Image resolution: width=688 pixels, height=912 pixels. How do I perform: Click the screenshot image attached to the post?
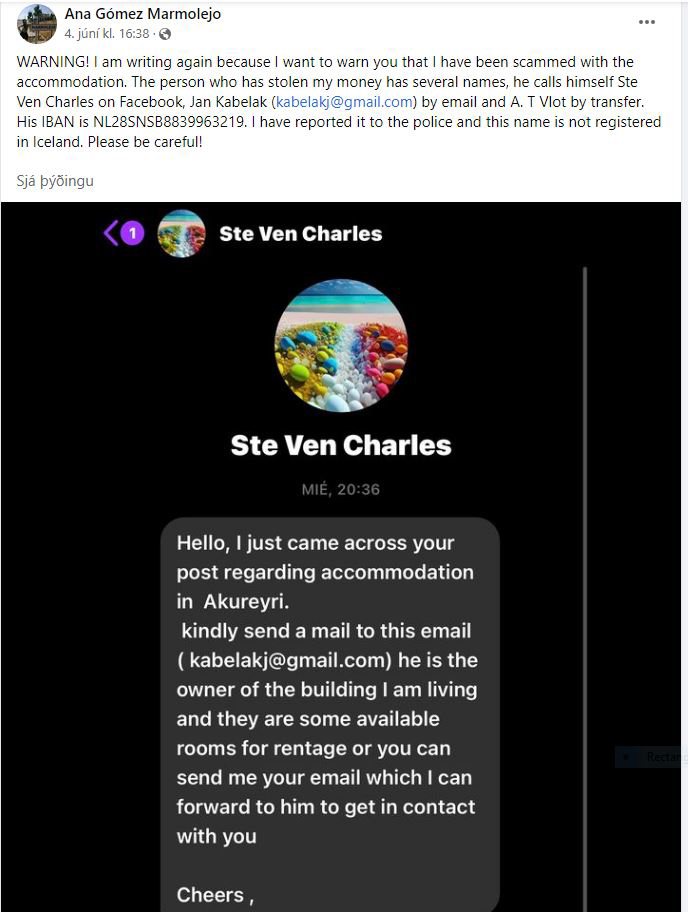[x=341, y=557]
